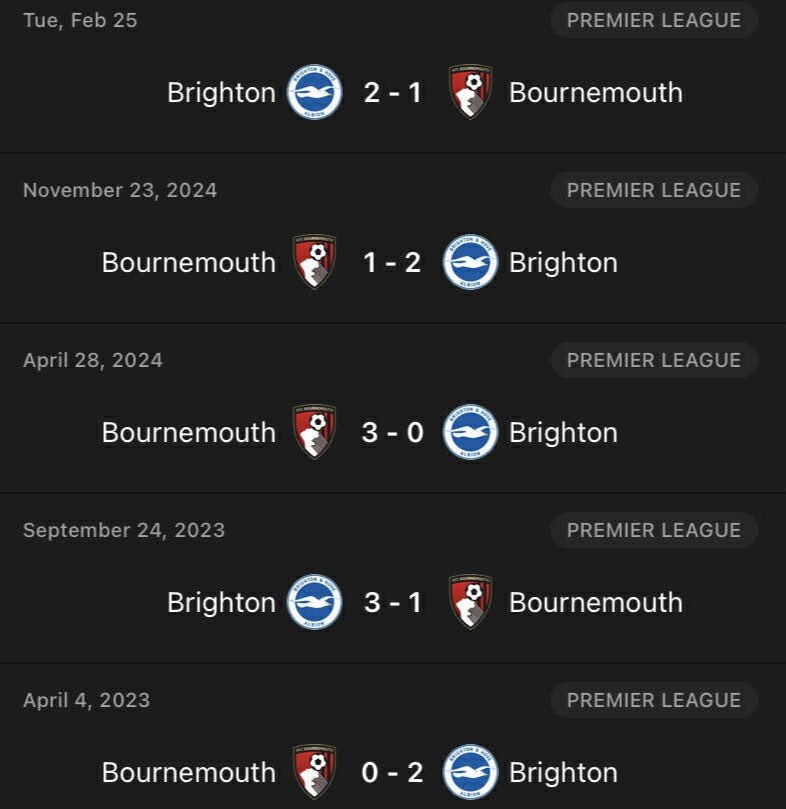This screenshot has width=786, height=809.
Task: Click Premier League badge for Feb 25 match
Action: pyautogui.click(x=654, y=20)
